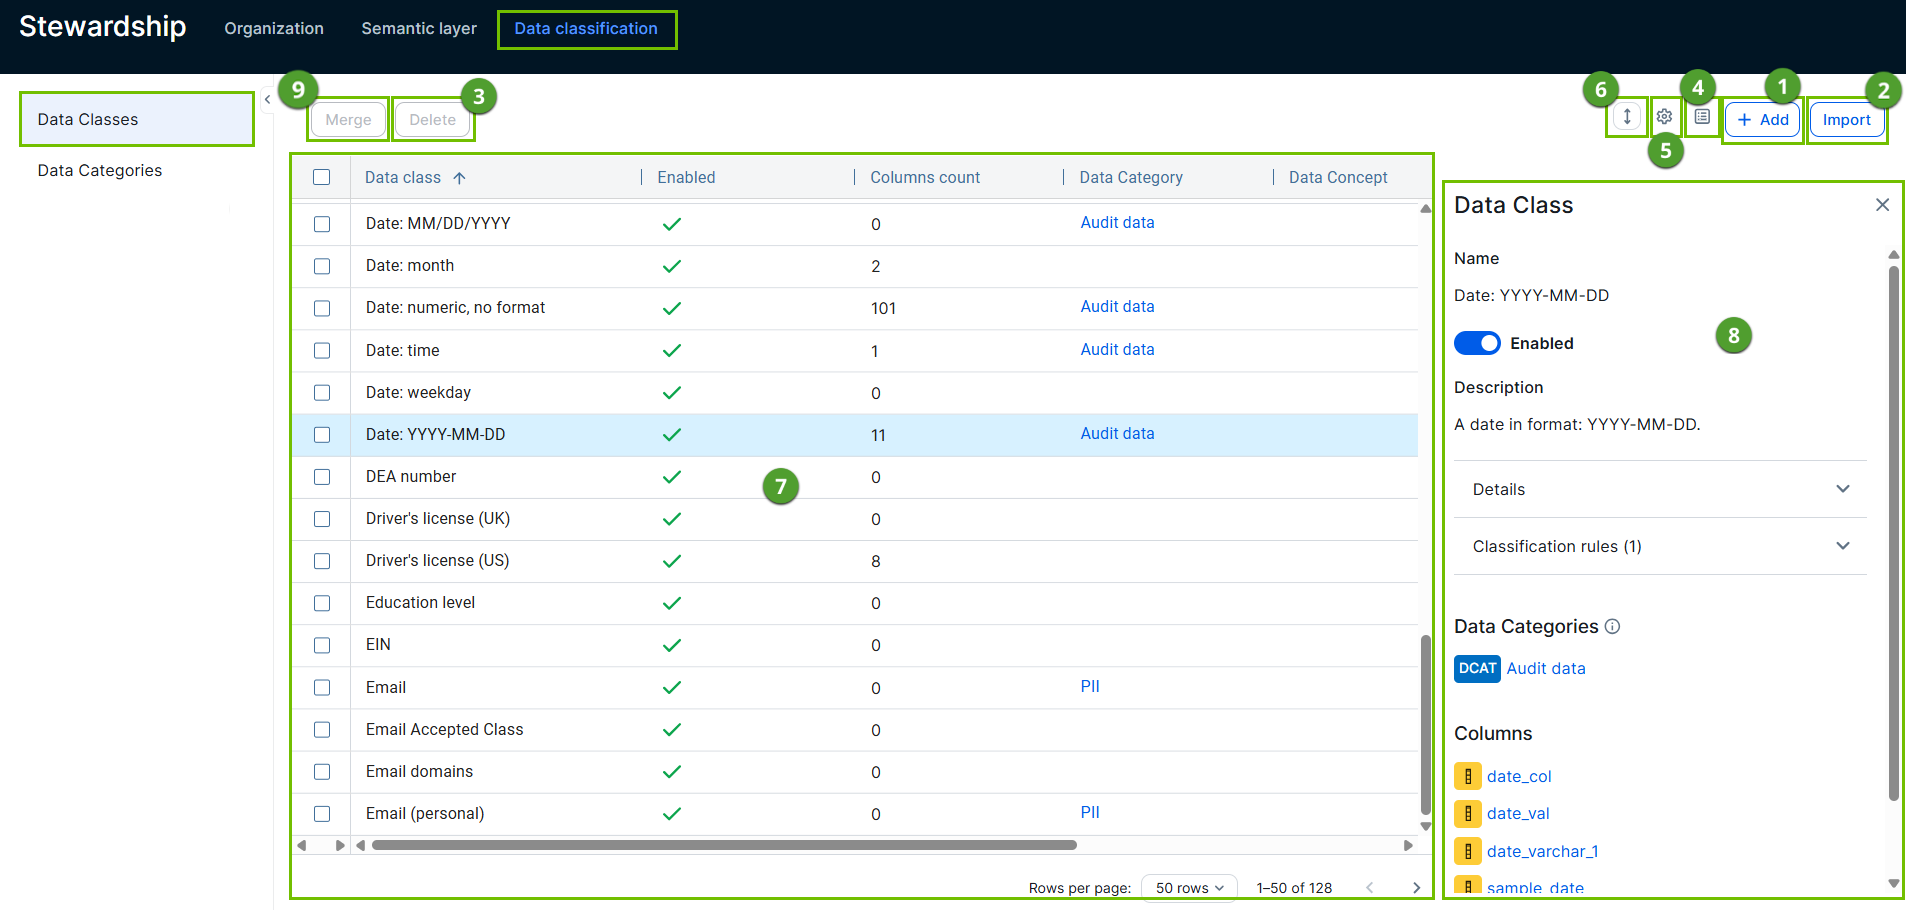Click the column icon beside sample_date
This screenshot has width=1906, height=910.
pyautogui.click(x=1467, y=886)
